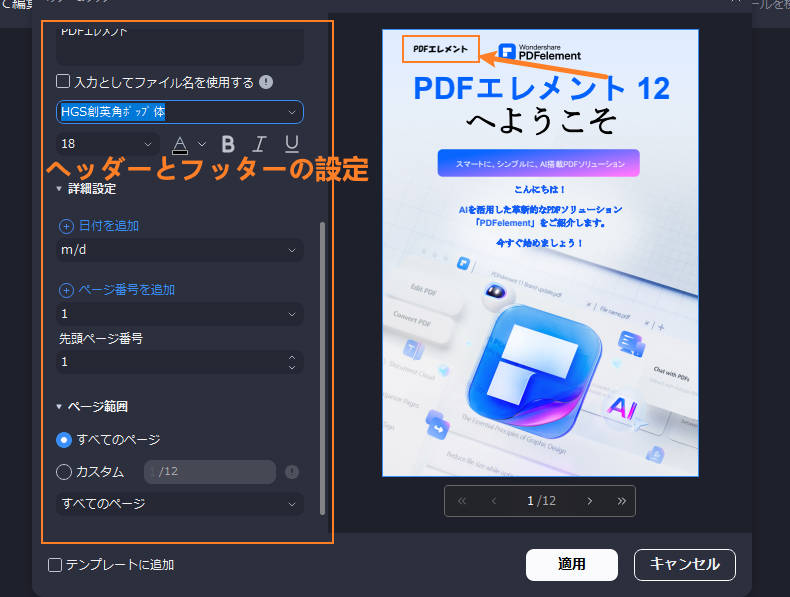Toggle underline formatting icon

(292, 144)
